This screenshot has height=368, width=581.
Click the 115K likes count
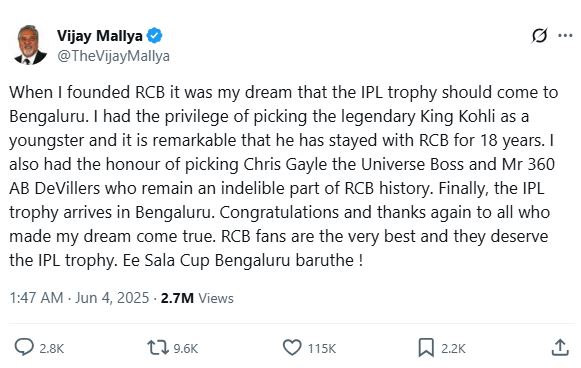(322, 349)
